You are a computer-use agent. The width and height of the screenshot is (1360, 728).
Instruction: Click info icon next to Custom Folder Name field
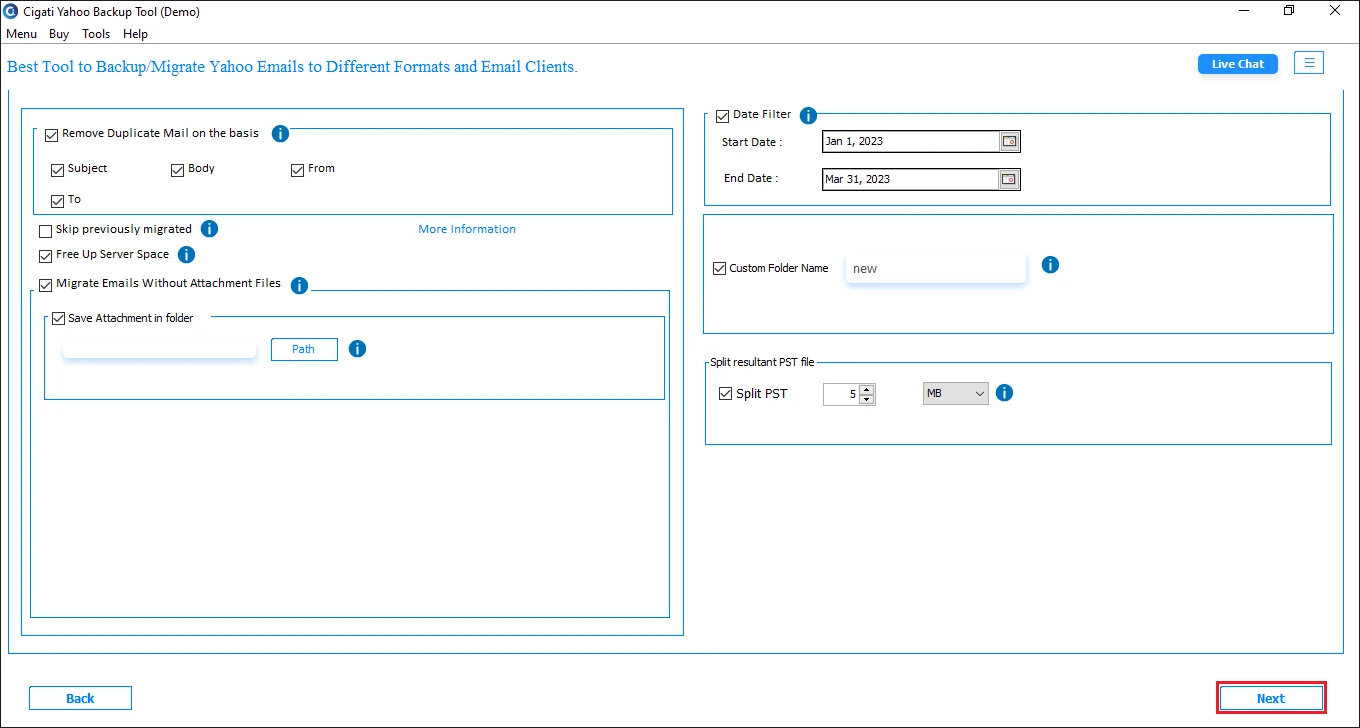coord(1050,265)
